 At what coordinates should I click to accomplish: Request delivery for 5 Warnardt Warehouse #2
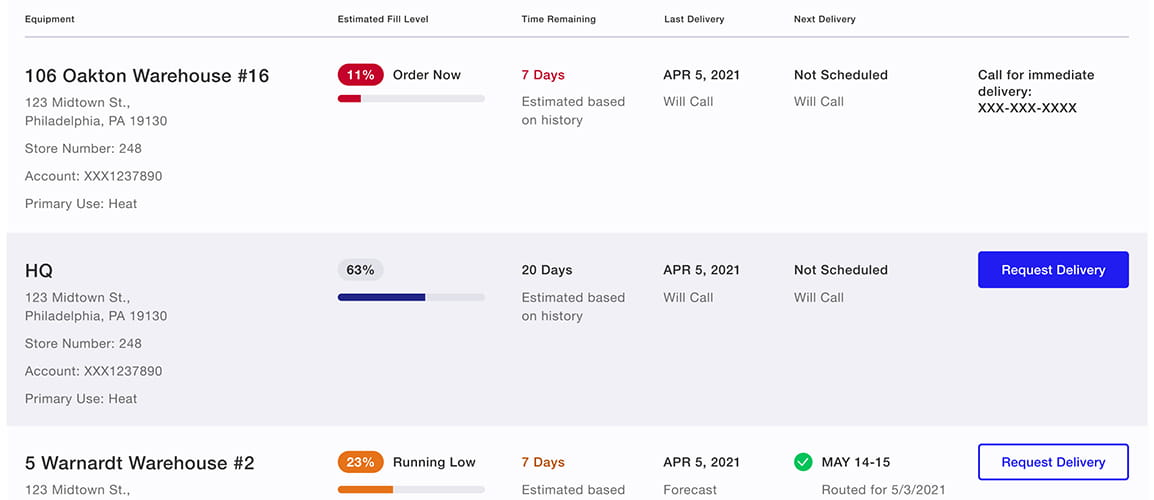click(1053, 462)
